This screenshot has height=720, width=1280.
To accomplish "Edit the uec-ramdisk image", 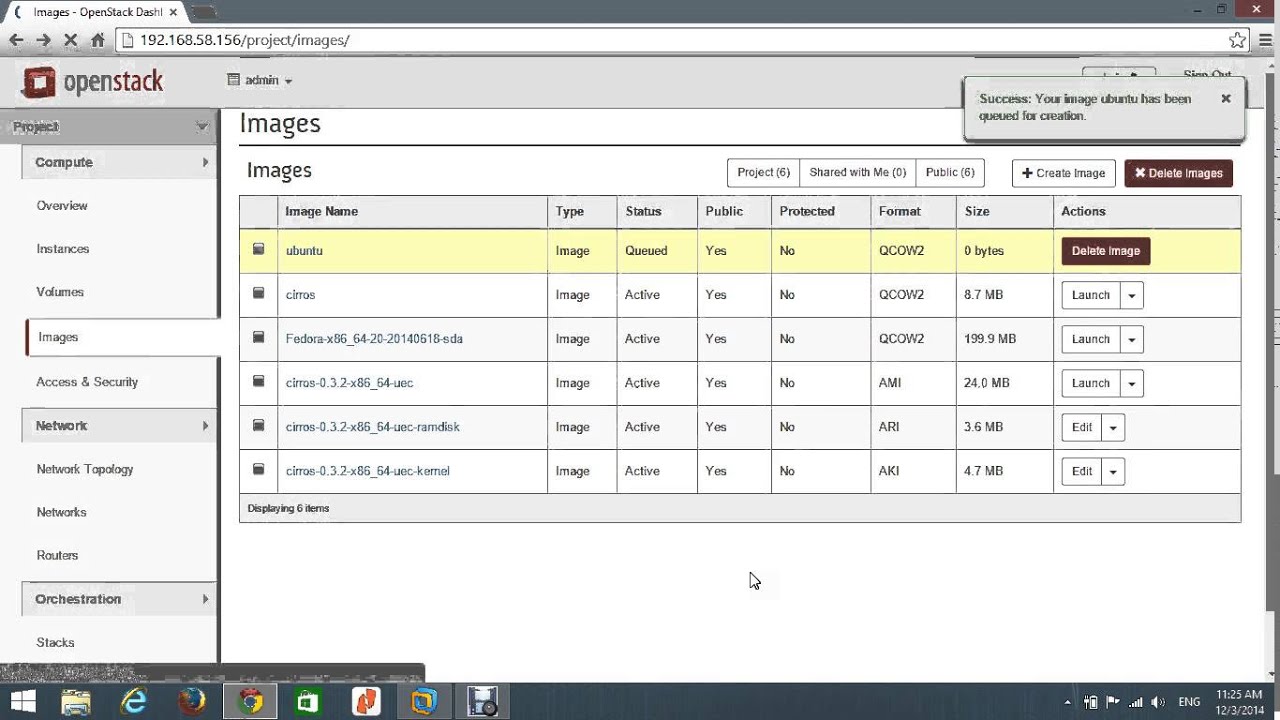I will coord(1082,427).
